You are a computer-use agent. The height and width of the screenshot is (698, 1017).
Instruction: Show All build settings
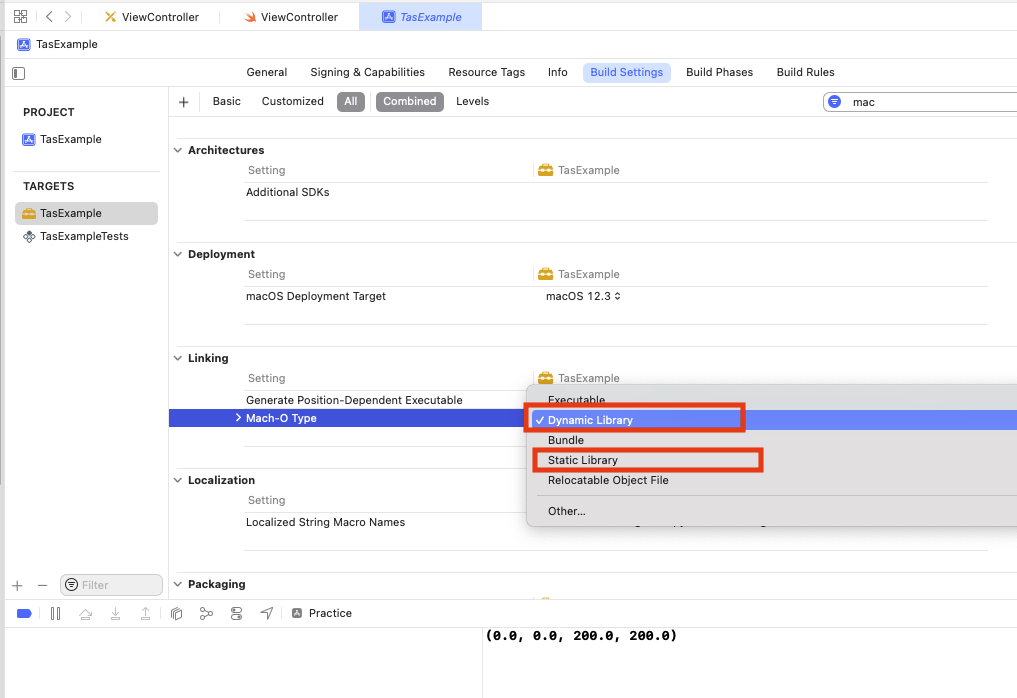click(351, 101)
